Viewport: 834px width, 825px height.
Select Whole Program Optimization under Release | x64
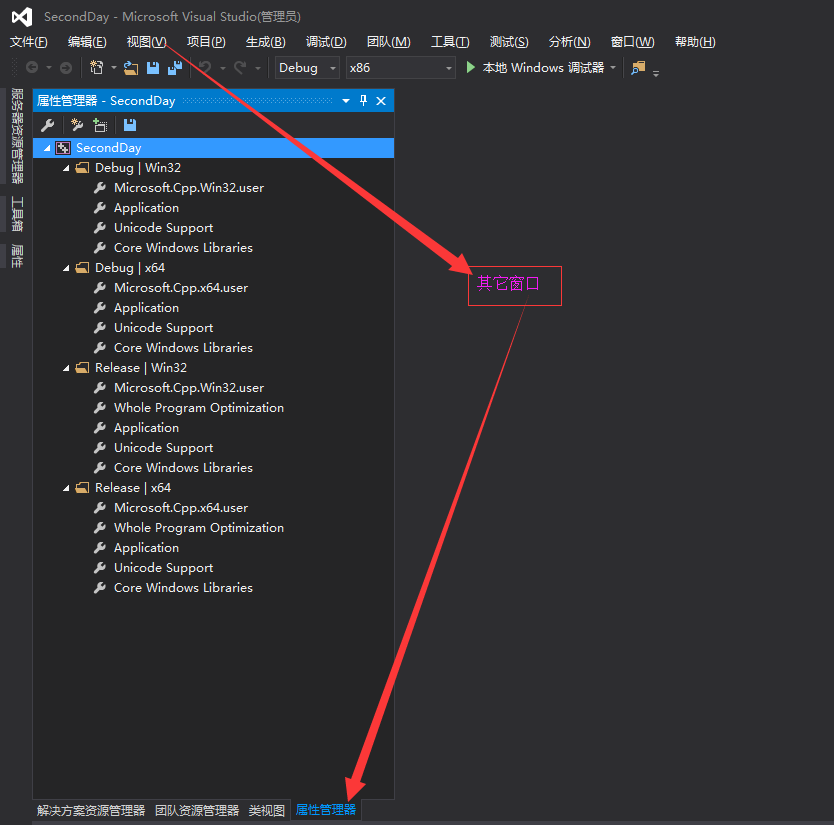[198, 528]
